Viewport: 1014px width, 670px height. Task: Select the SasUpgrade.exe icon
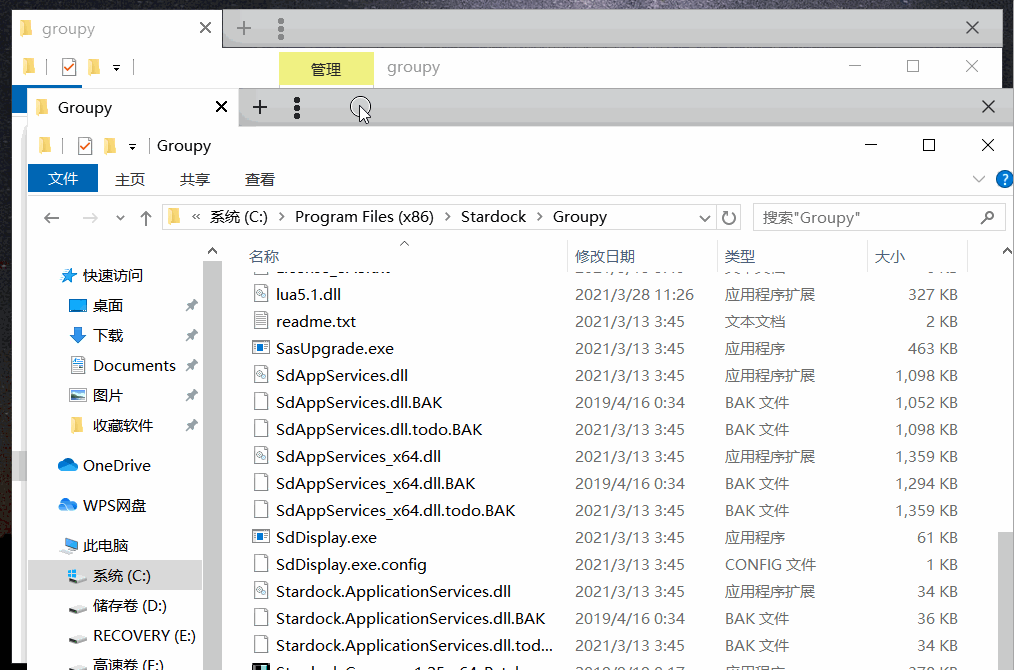261,348
